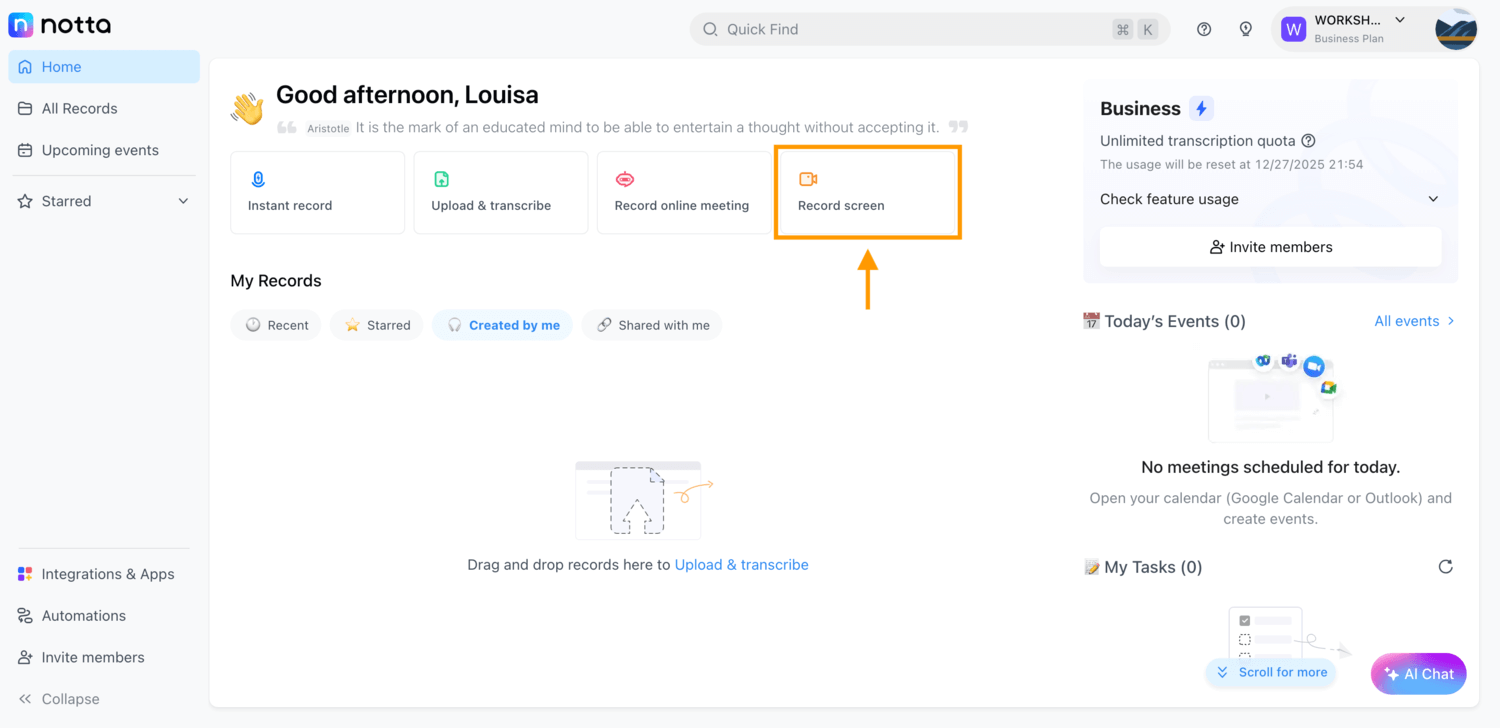Image resolution: width=1500 pixels, height=728 pixels.
Task: Click the red meeting record icon
Action: (x=625, y=179)
